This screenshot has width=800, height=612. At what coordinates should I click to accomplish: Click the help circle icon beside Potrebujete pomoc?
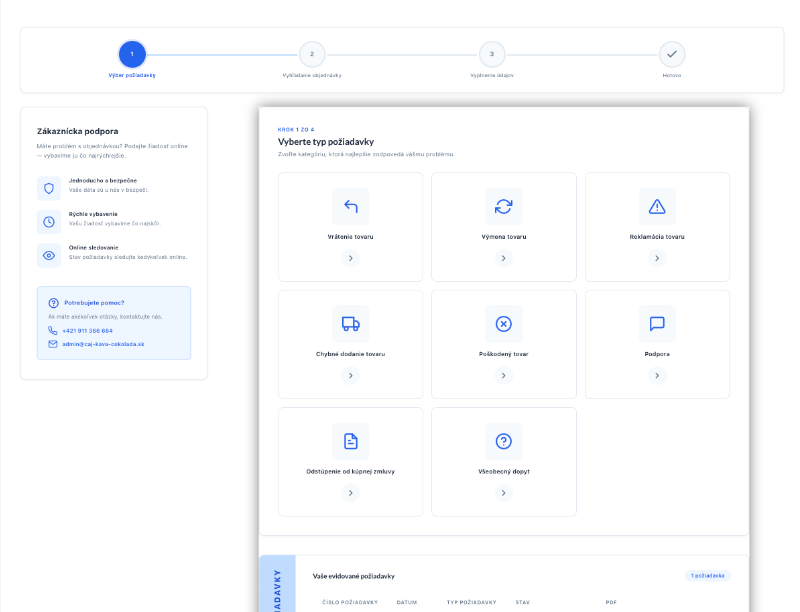pos(54,303)
